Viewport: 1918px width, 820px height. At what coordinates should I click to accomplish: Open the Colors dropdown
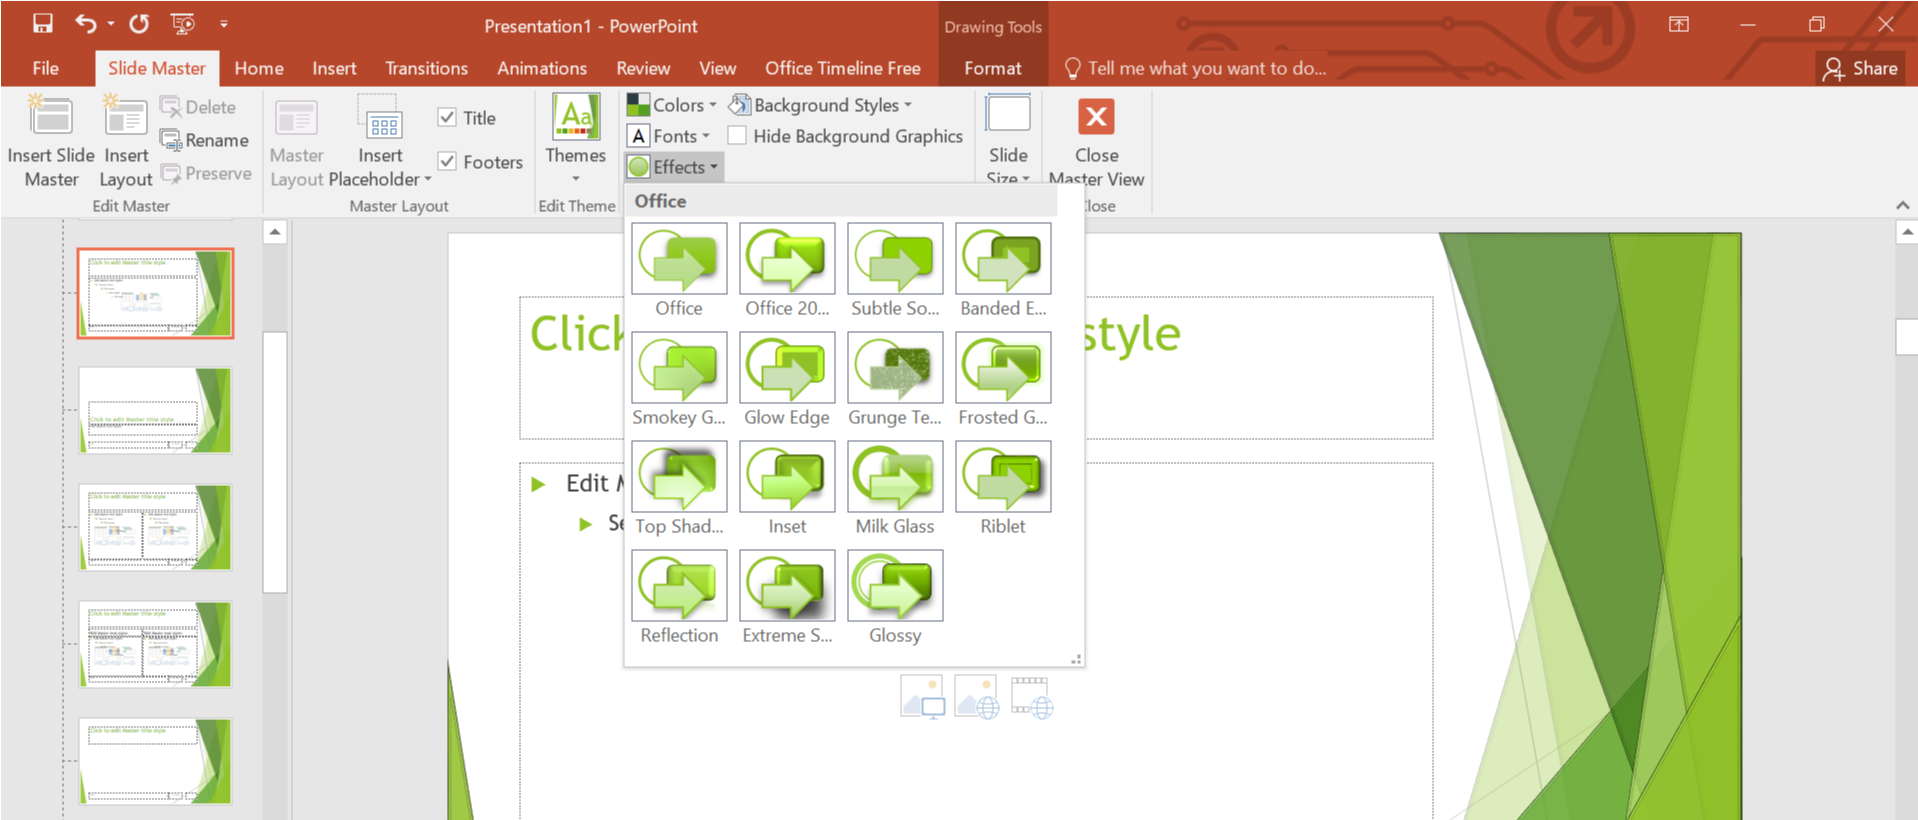click(x=672, y=105)
